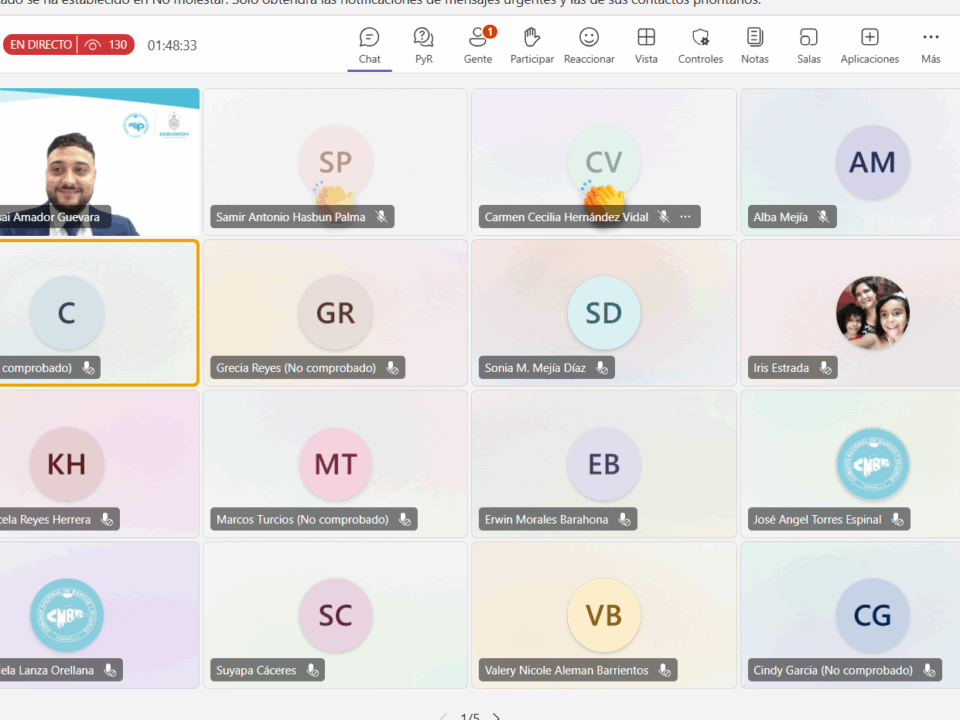This screenshot has height=720, width=960.
Task: Show the Gente participants list
Action: 478,45
